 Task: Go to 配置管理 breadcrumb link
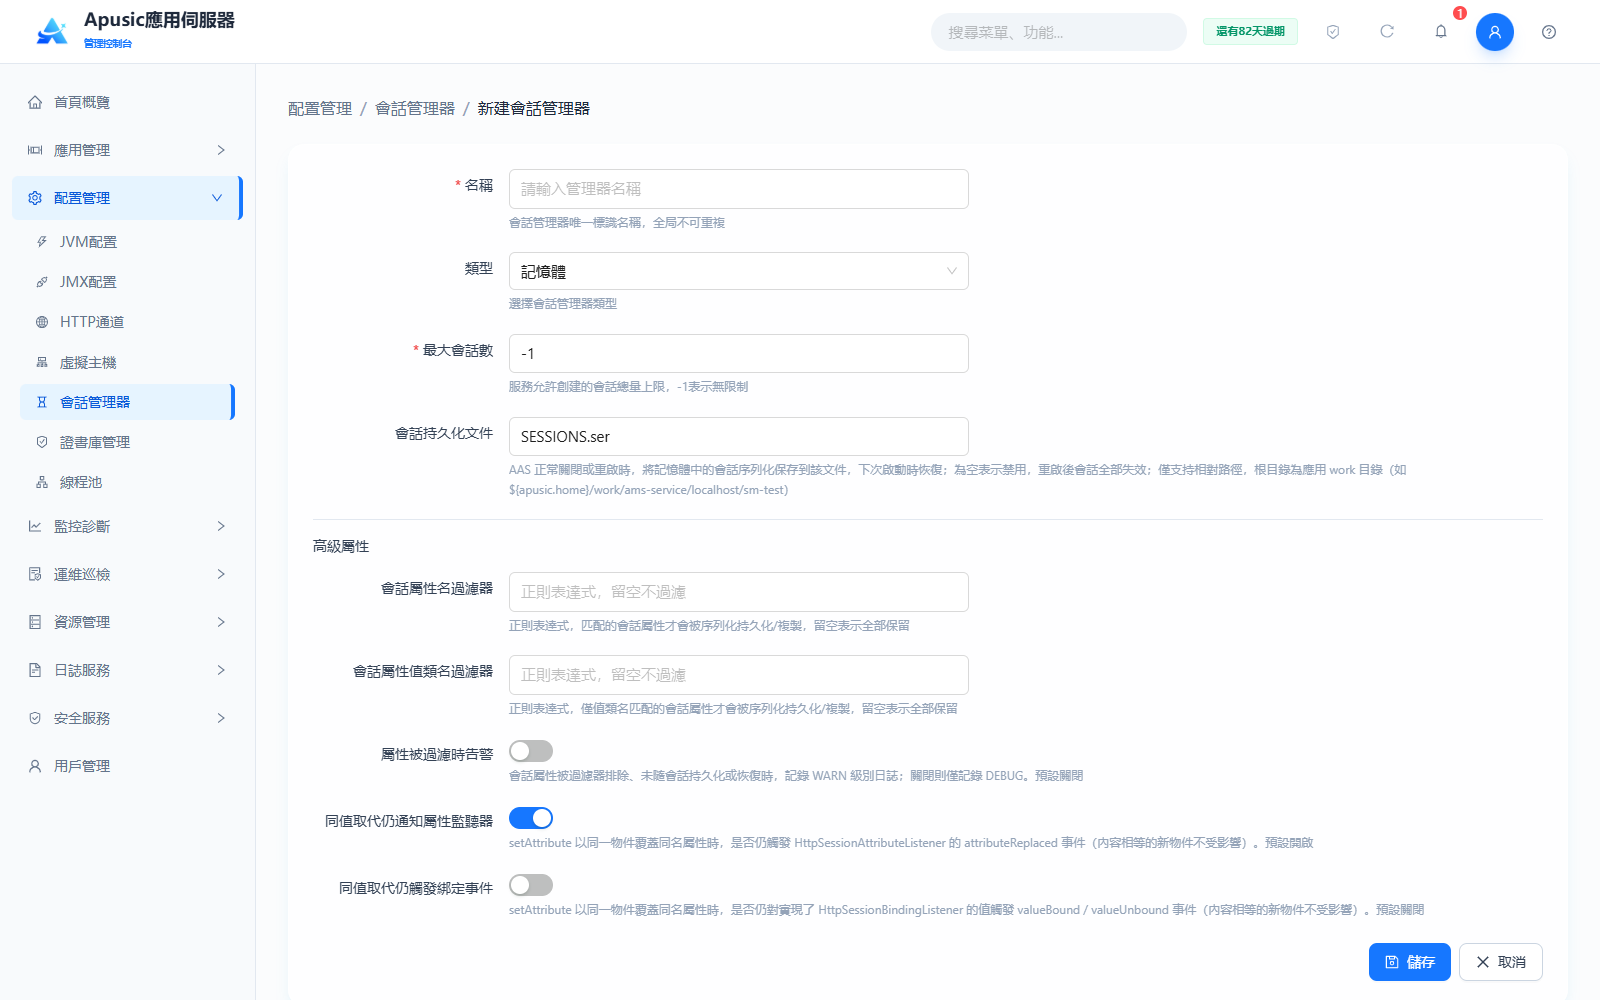tap(320, 108)
